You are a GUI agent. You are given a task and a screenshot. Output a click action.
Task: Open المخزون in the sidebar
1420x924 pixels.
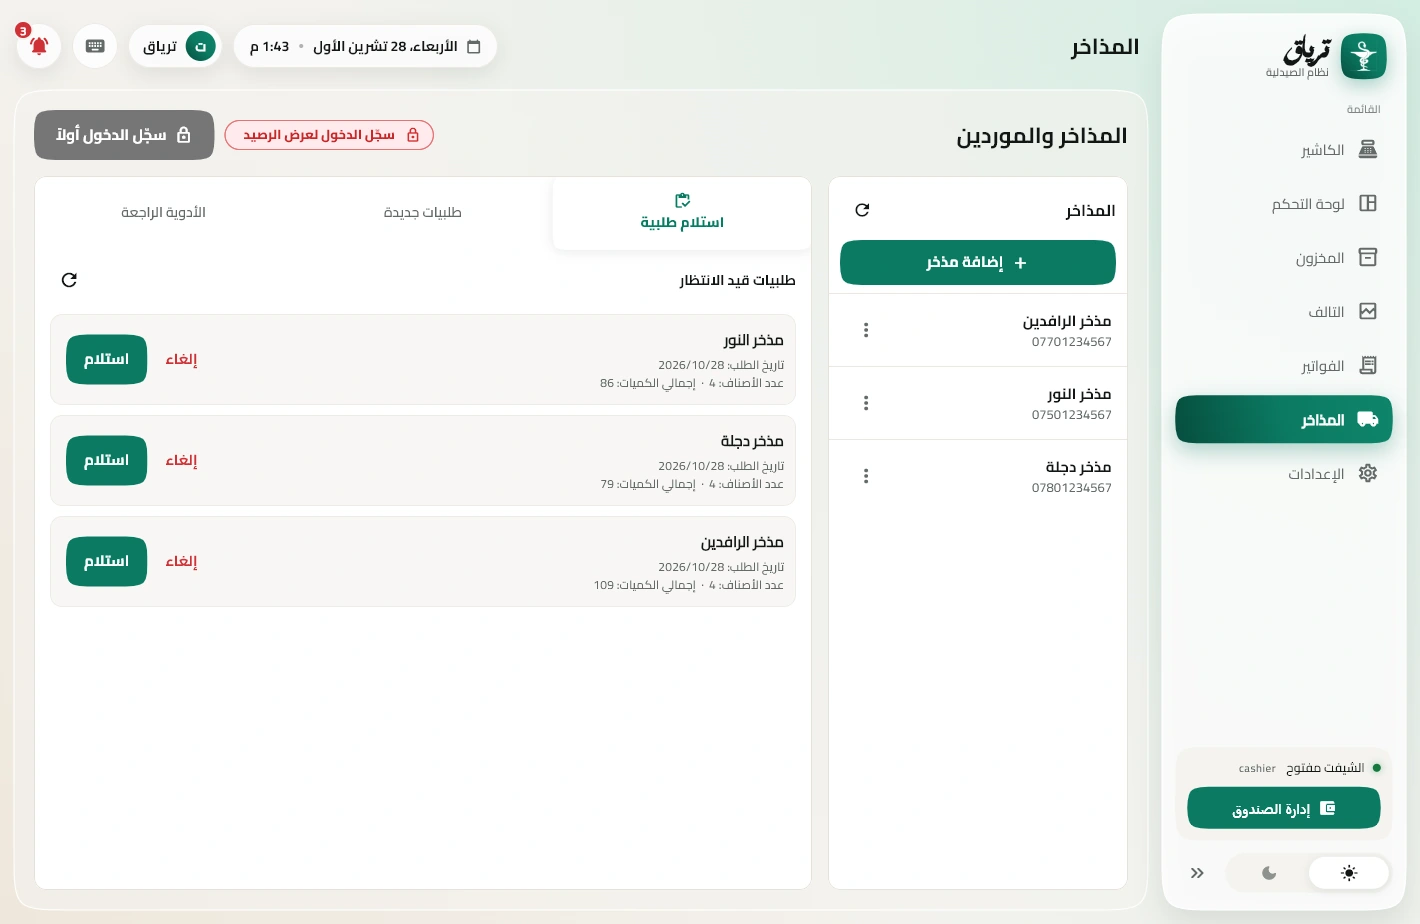click(1284, 258)
